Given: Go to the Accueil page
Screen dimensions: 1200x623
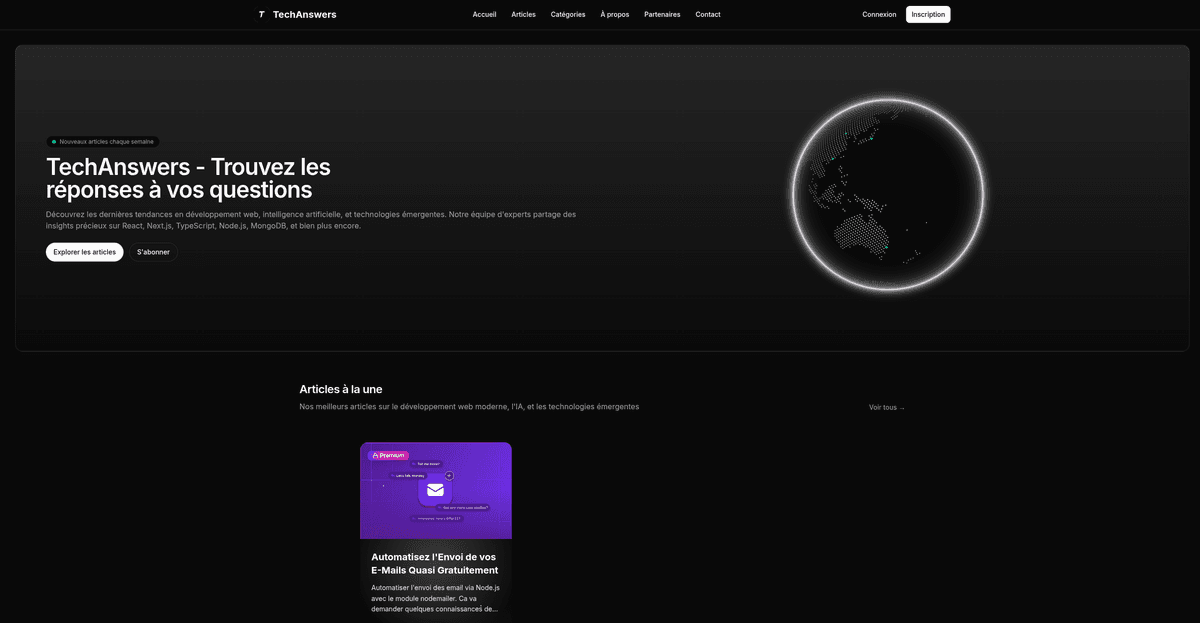Looking at the screenshot, I should [x=484, y=14].
